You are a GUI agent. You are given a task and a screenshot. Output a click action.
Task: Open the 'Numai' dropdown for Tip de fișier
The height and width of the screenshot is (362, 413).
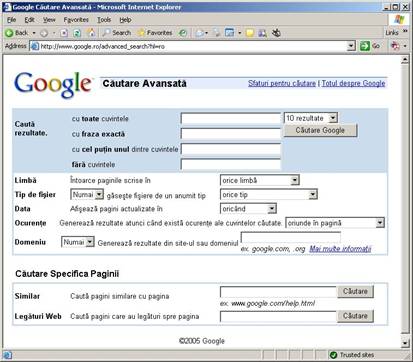tap(87, 195)
